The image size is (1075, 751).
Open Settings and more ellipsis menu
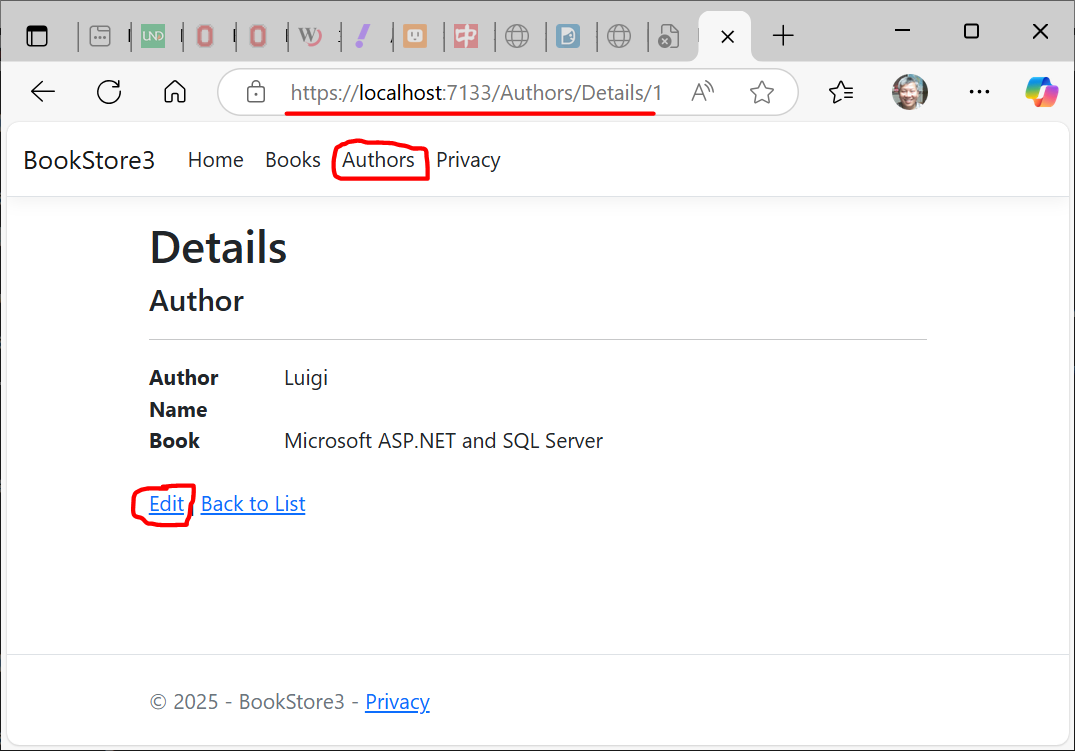(979, 92)
